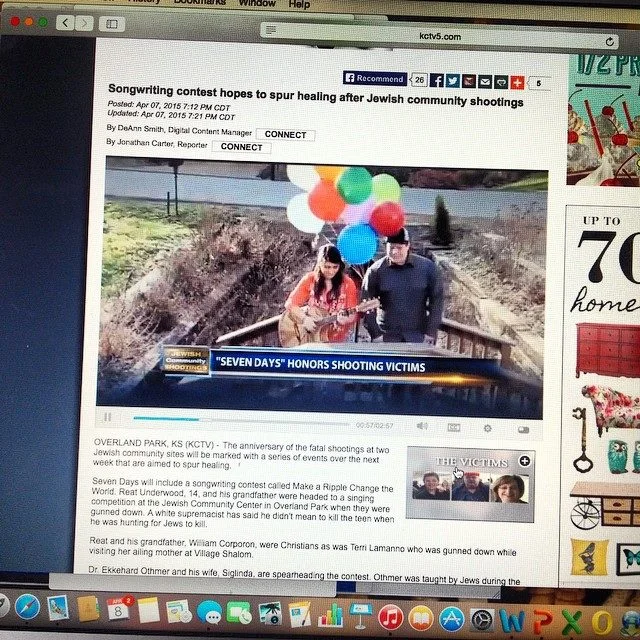The width and height of the screenshot is (640, 640).
Task: Open App Store from the Dock
Action: point(451,619)
